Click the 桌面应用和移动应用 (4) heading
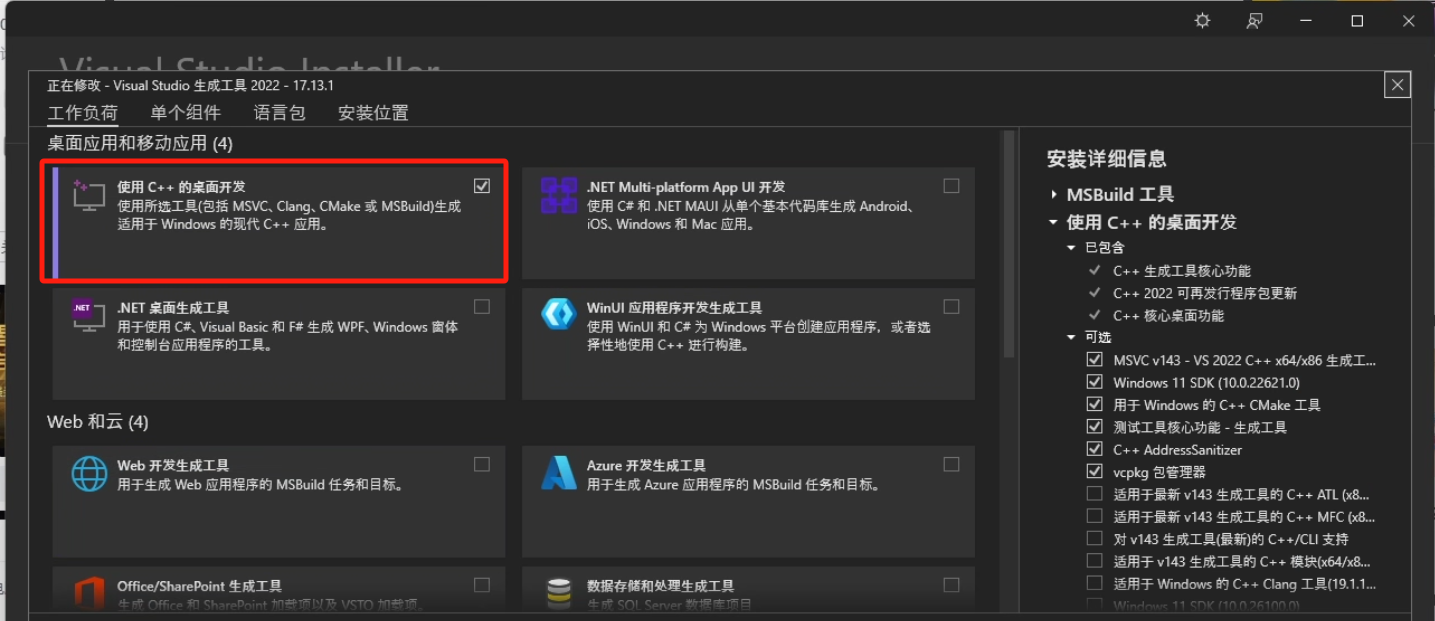 (x=140, y=144)
